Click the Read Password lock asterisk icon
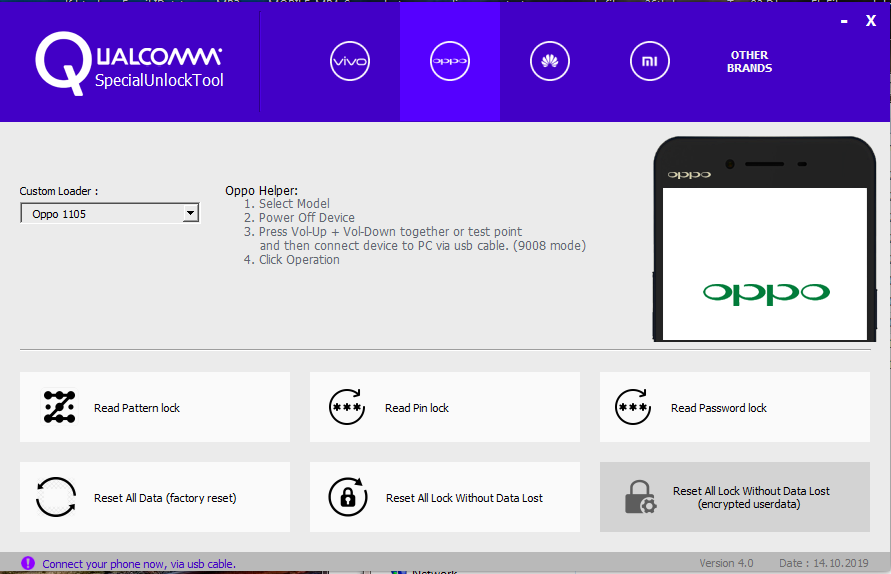The height and width of the screenshot is (574, 891). (632, 407)
